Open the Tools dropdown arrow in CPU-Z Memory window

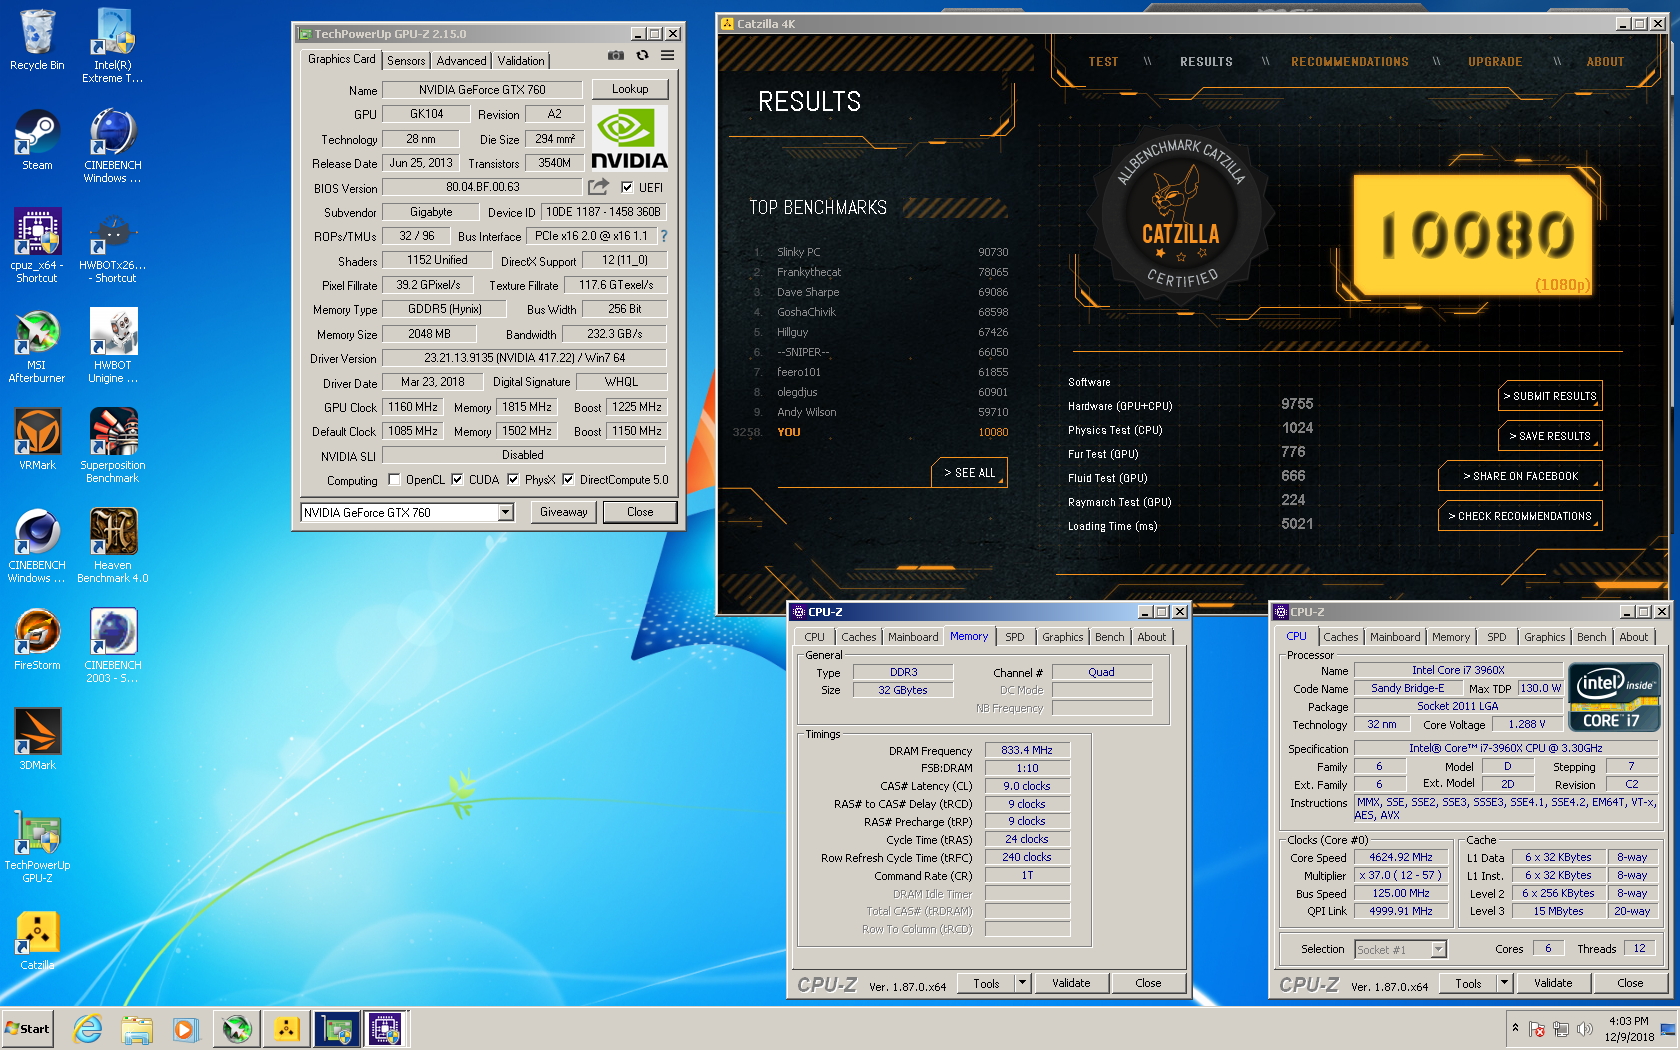click(x=1022, y=983)
